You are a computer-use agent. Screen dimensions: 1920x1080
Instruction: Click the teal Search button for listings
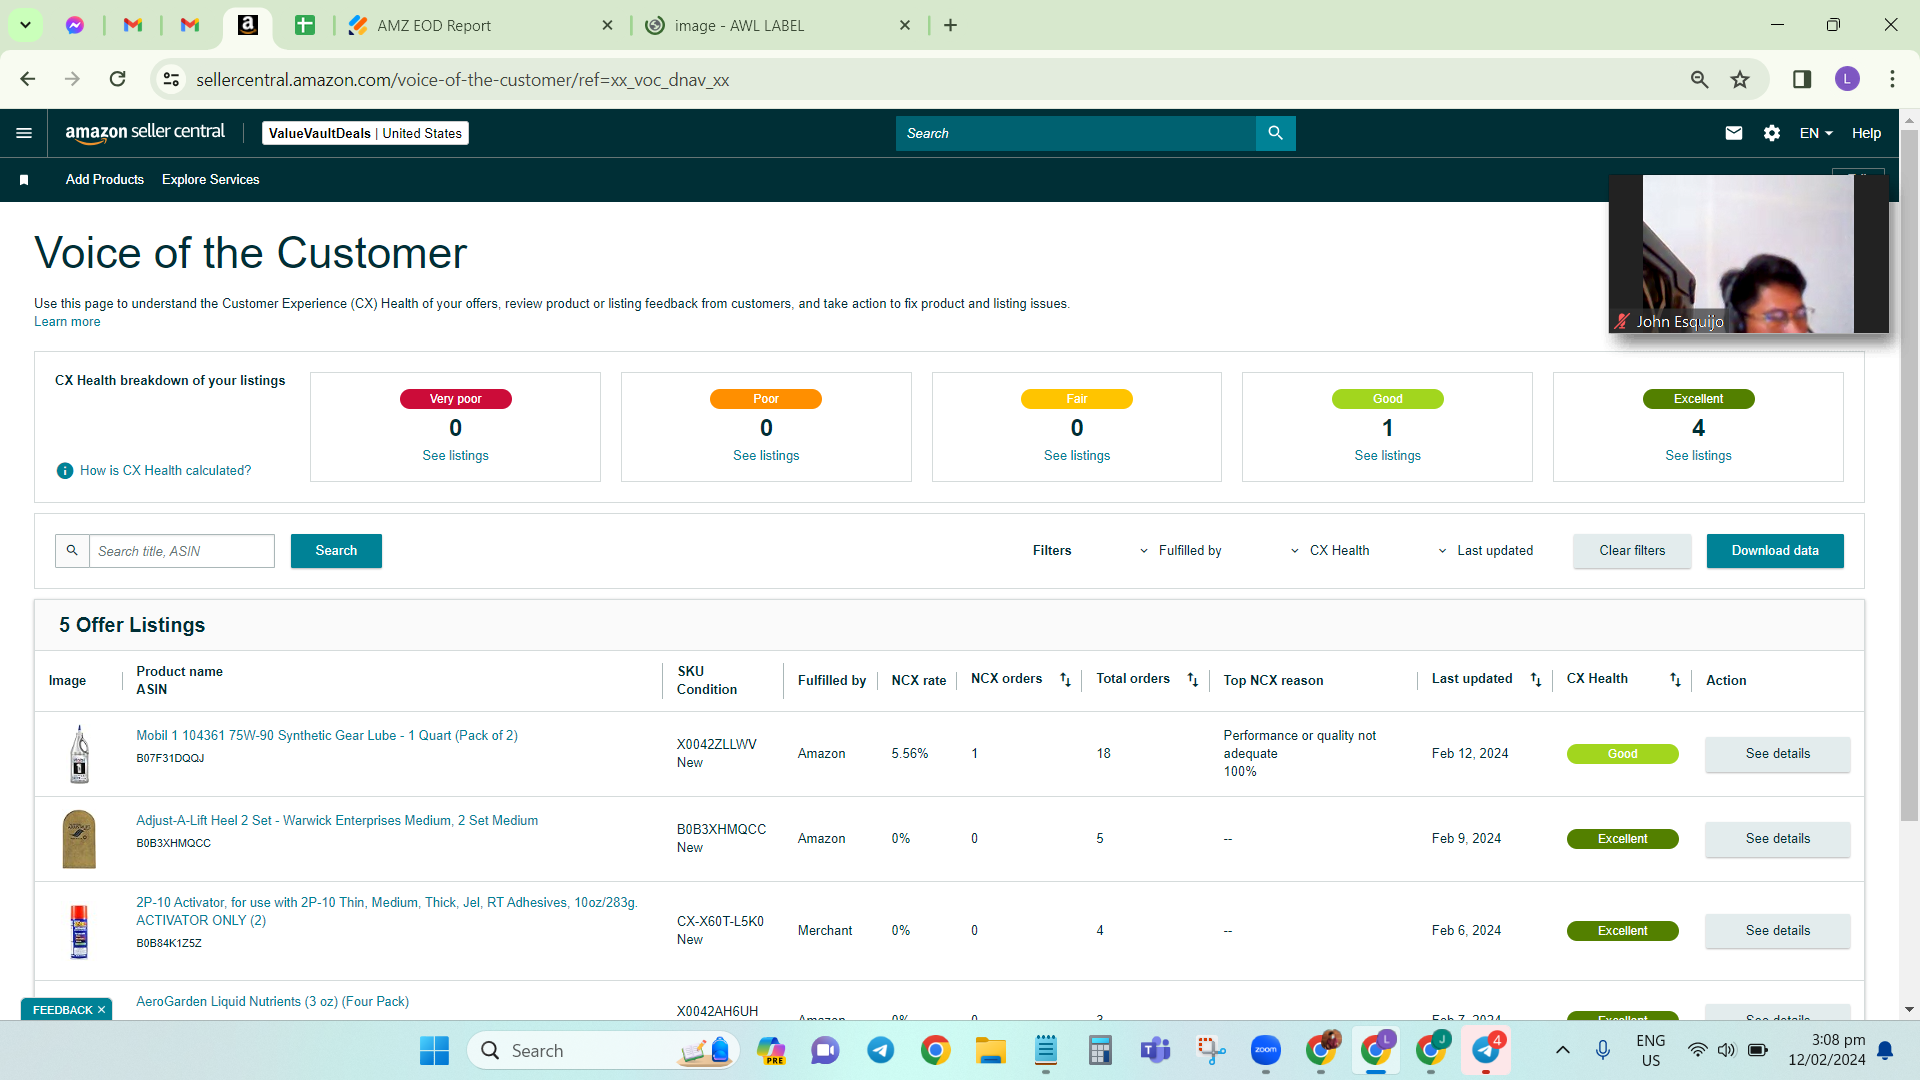tap(336, 551)
